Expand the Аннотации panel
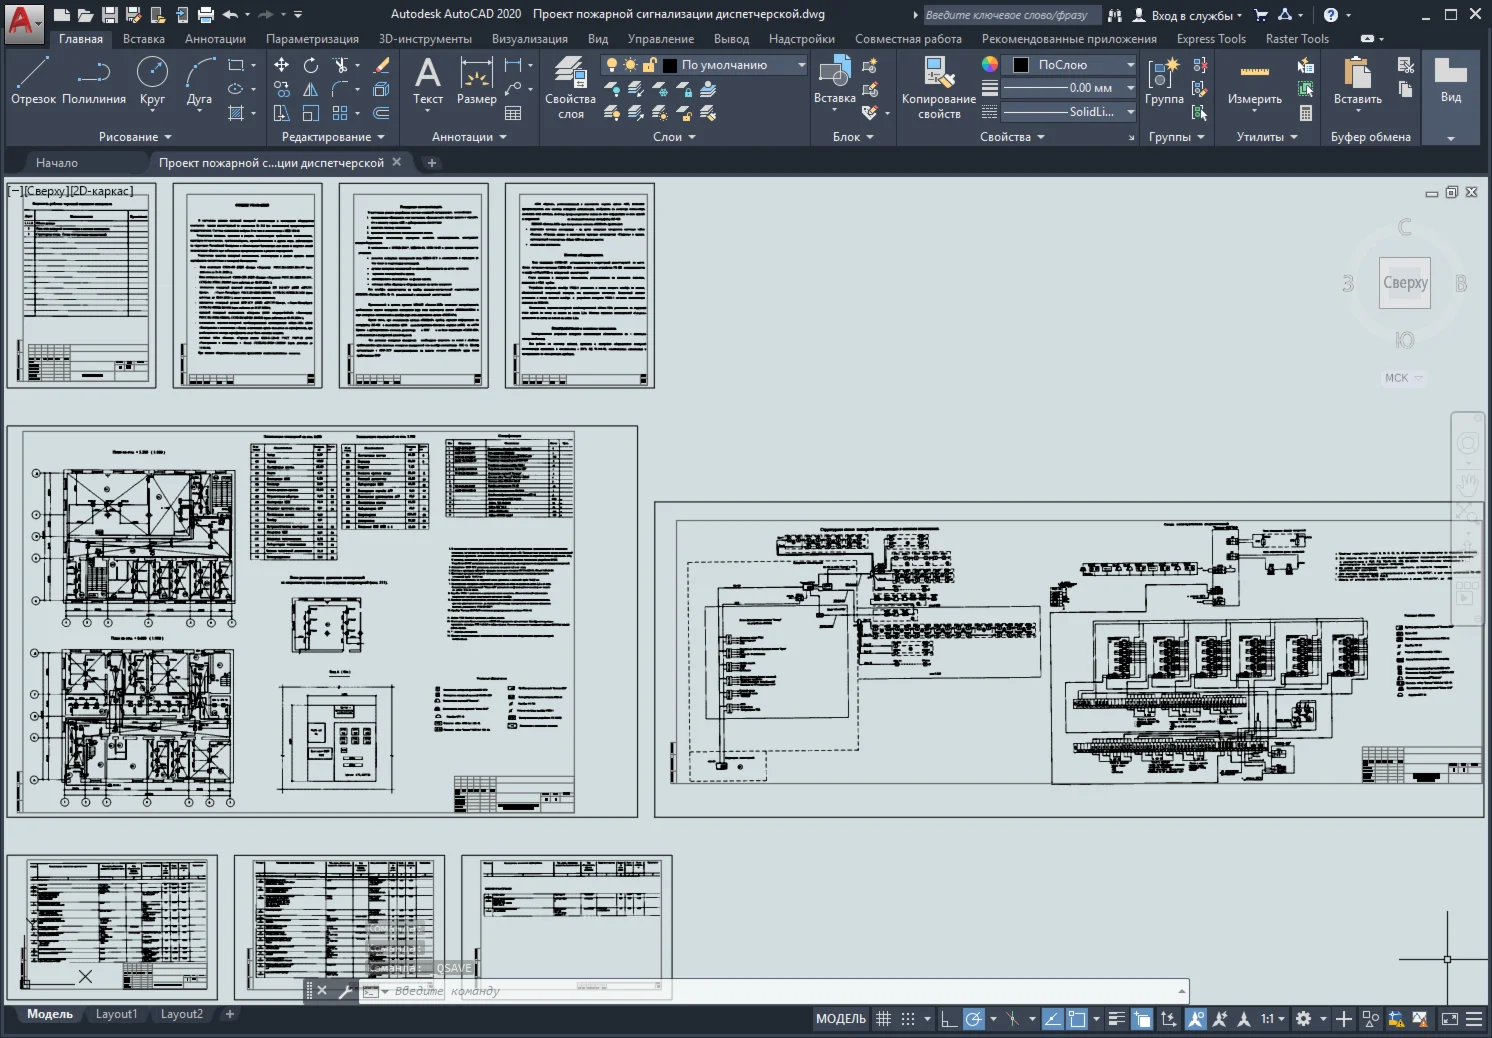 tap(469, 137)
